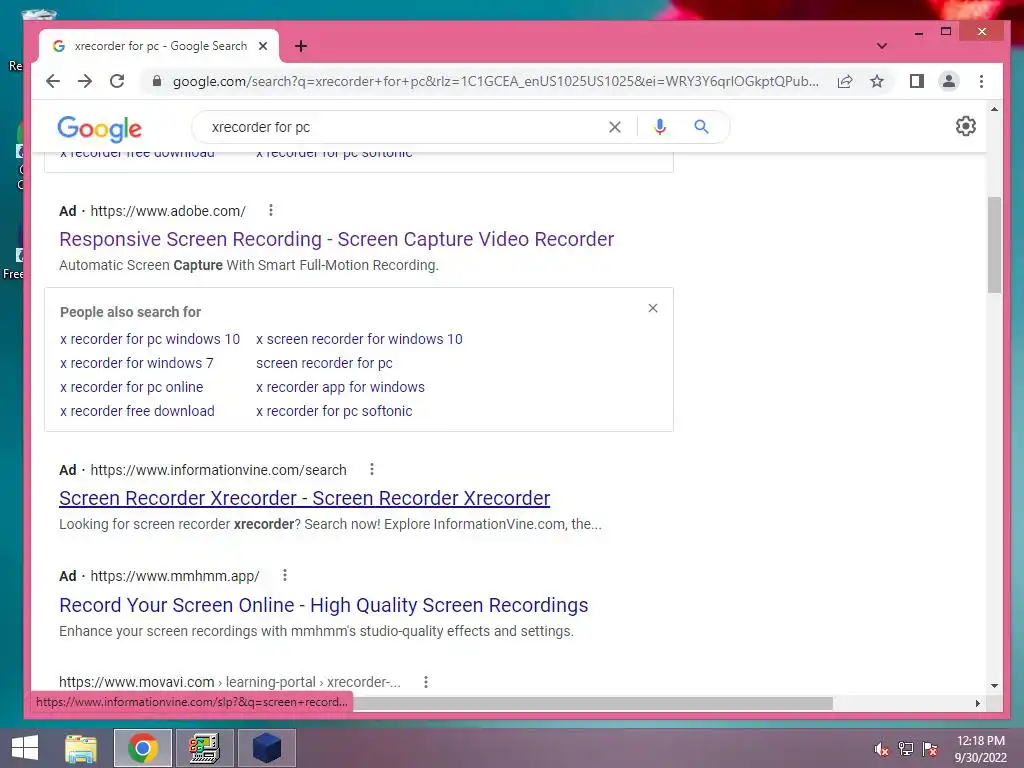Click the horizontal scrollbar thumb
The image size is (1024, 768).
(x=593, y=703)
